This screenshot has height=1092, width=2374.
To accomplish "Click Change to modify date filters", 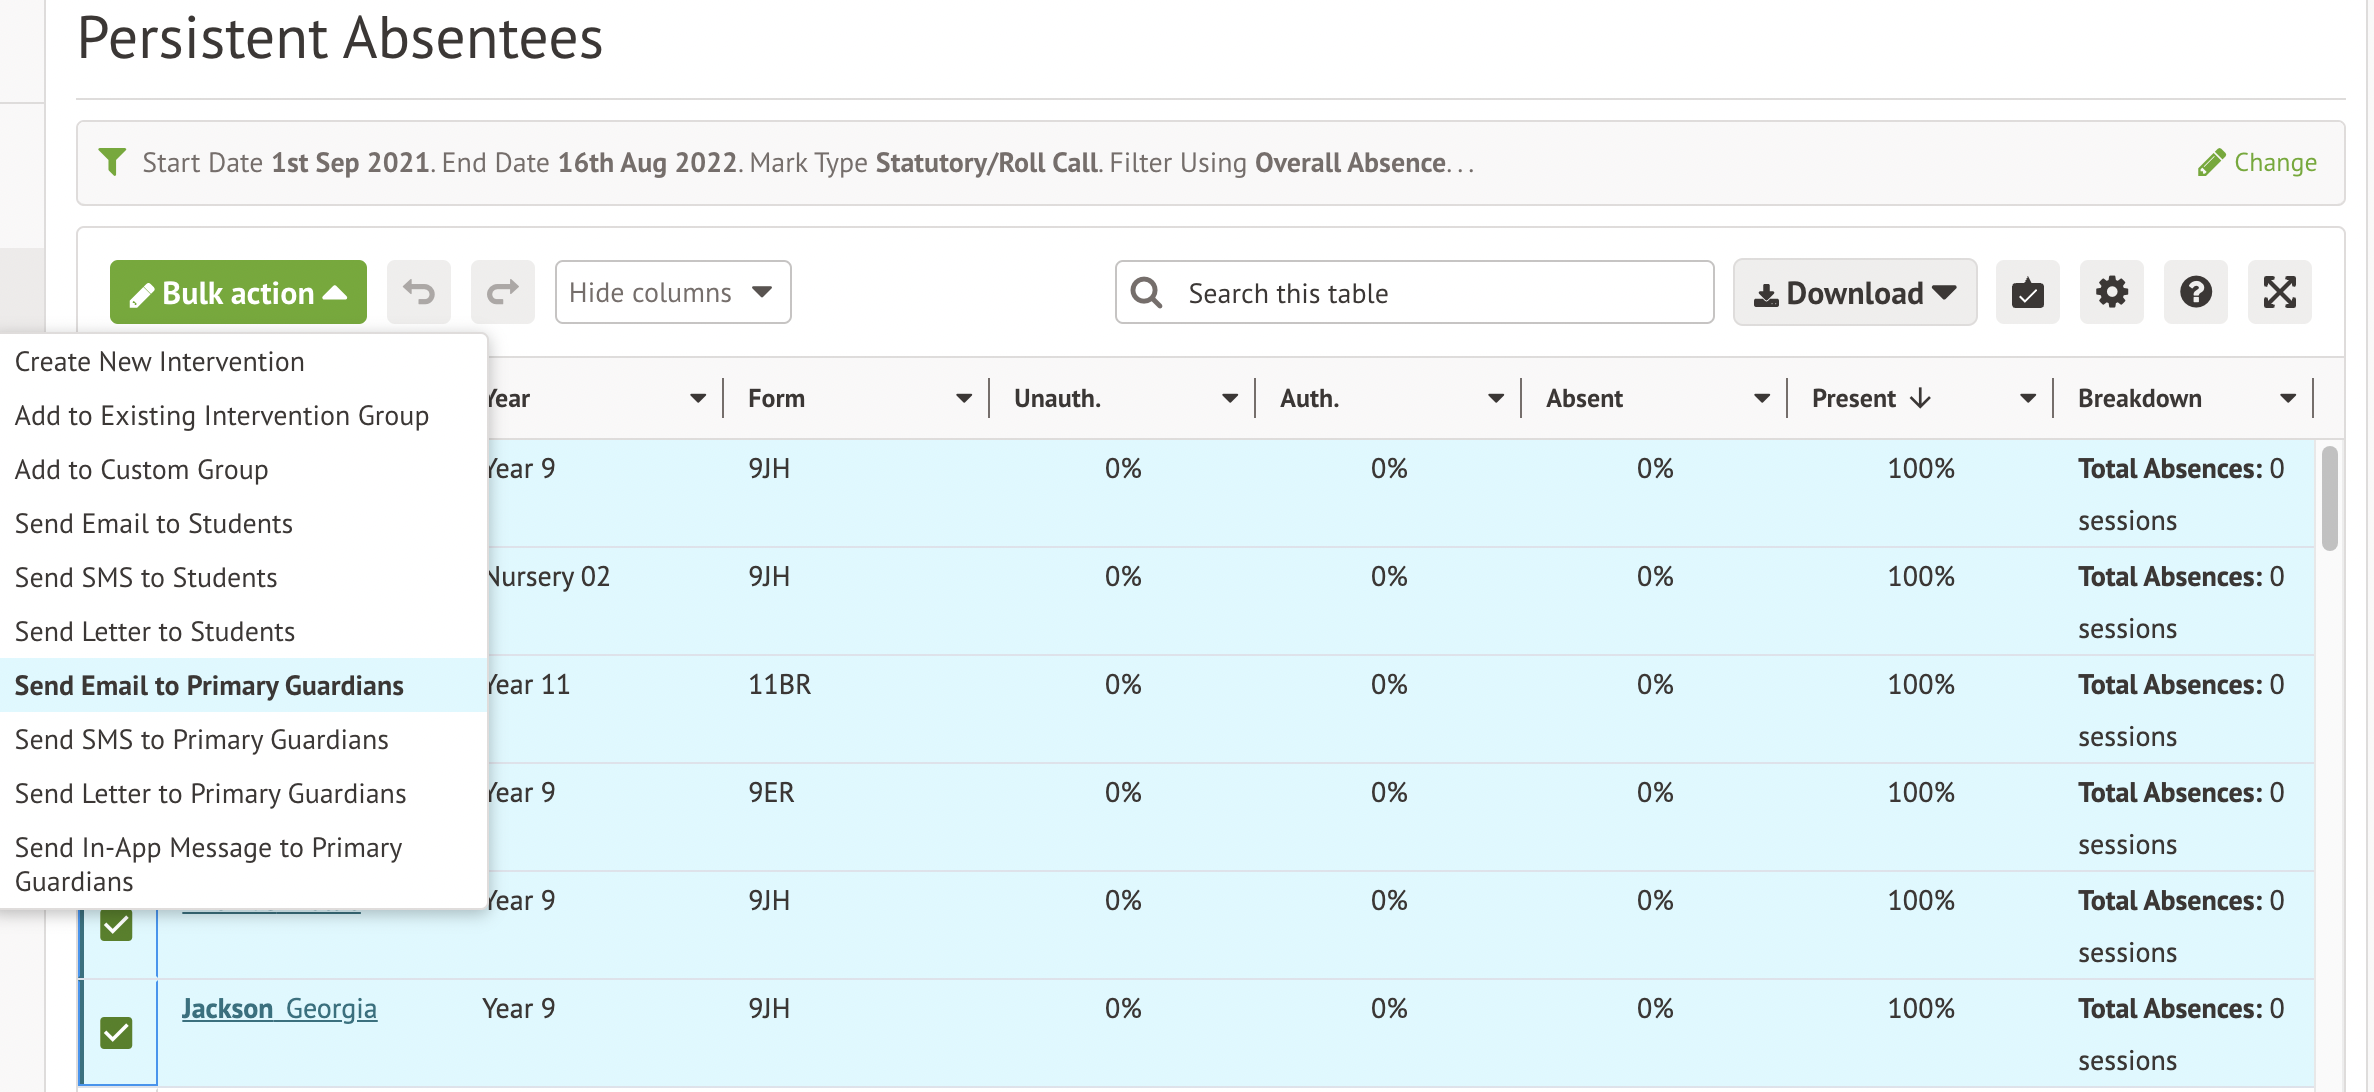I will tap(2259, 162).
